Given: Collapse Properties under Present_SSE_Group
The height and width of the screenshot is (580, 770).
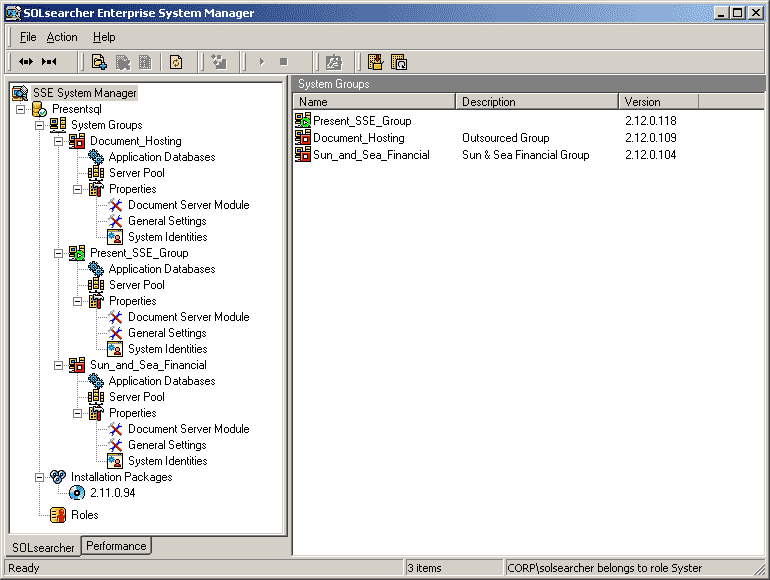Looking at the screenshot, I should pos(78,301).
